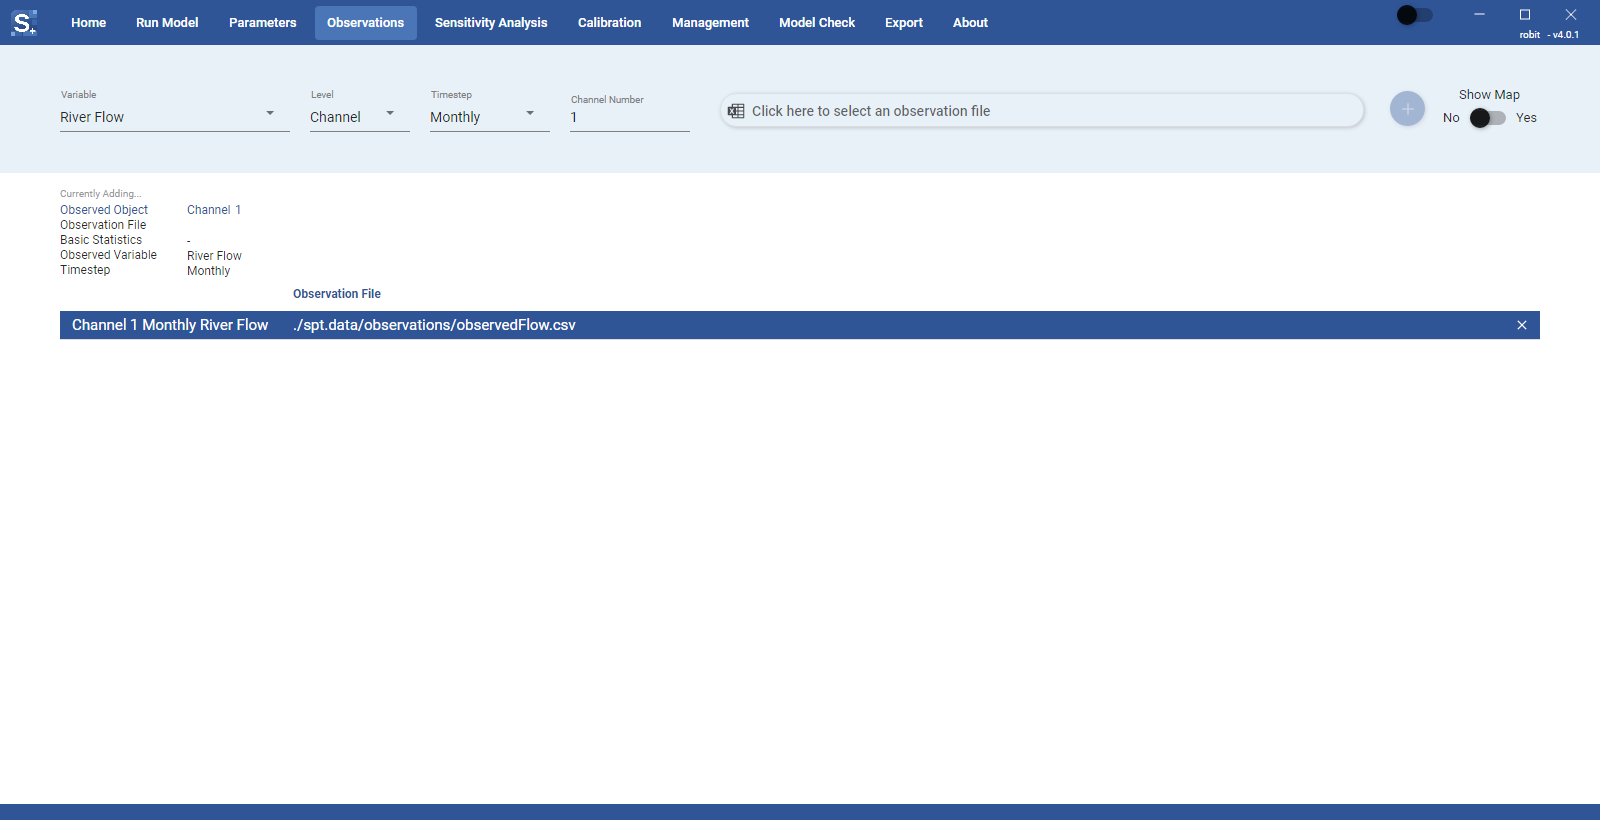
Task: Click here to select an observation file
Action: coord(1042,111)
